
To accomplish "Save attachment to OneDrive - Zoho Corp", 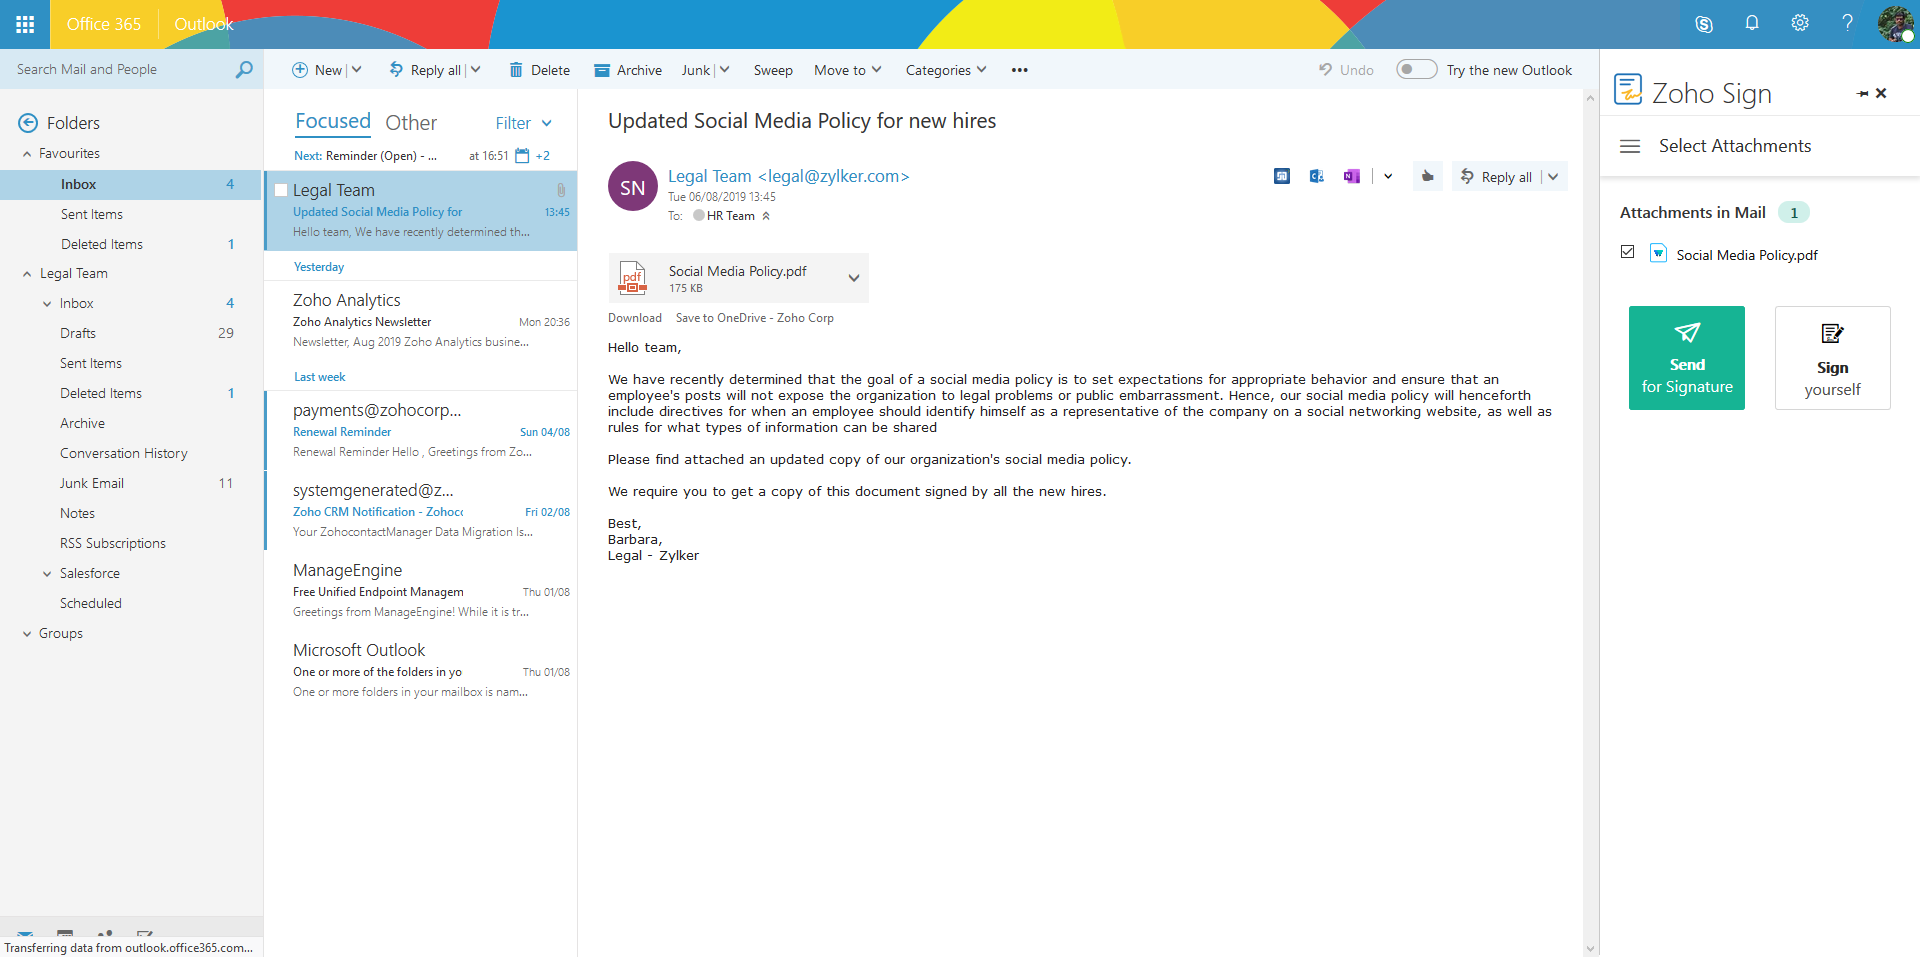I will pos(755,318).
